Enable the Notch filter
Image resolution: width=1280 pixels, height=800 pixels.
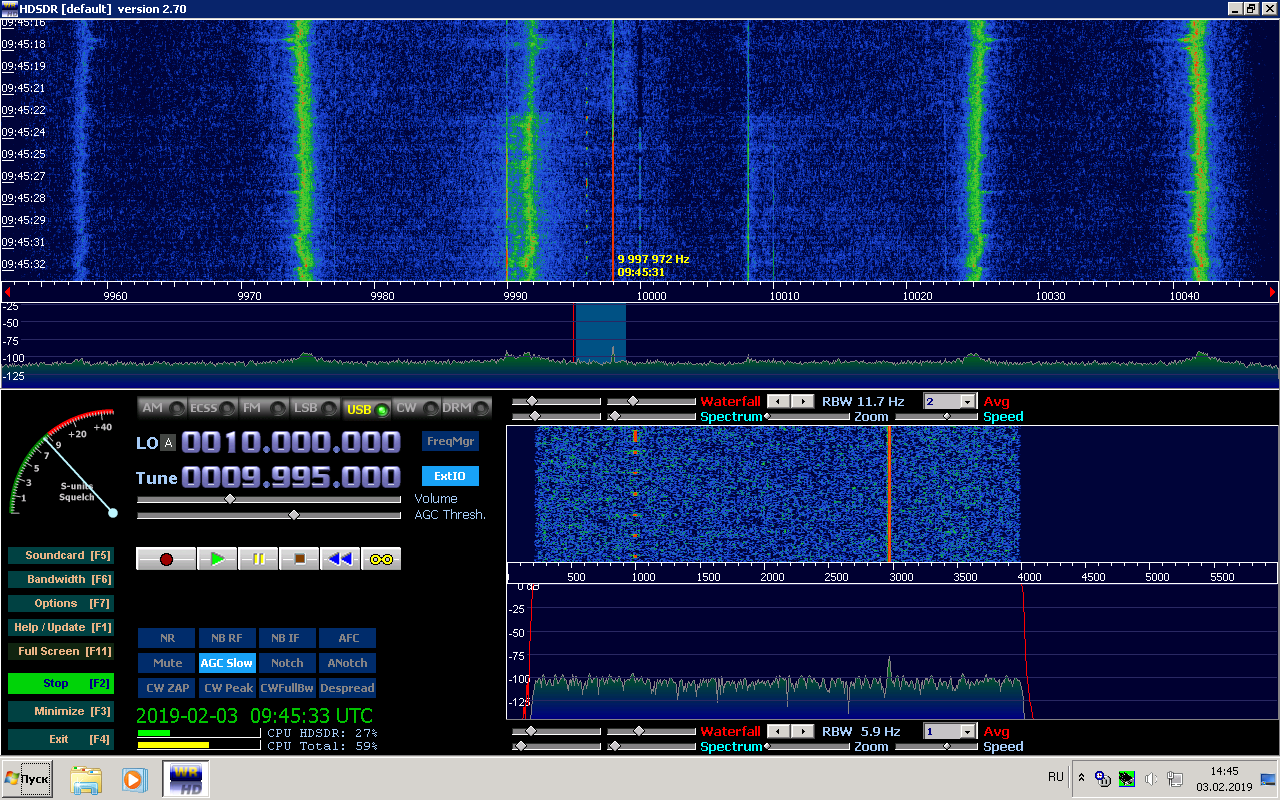coord(287,663)
